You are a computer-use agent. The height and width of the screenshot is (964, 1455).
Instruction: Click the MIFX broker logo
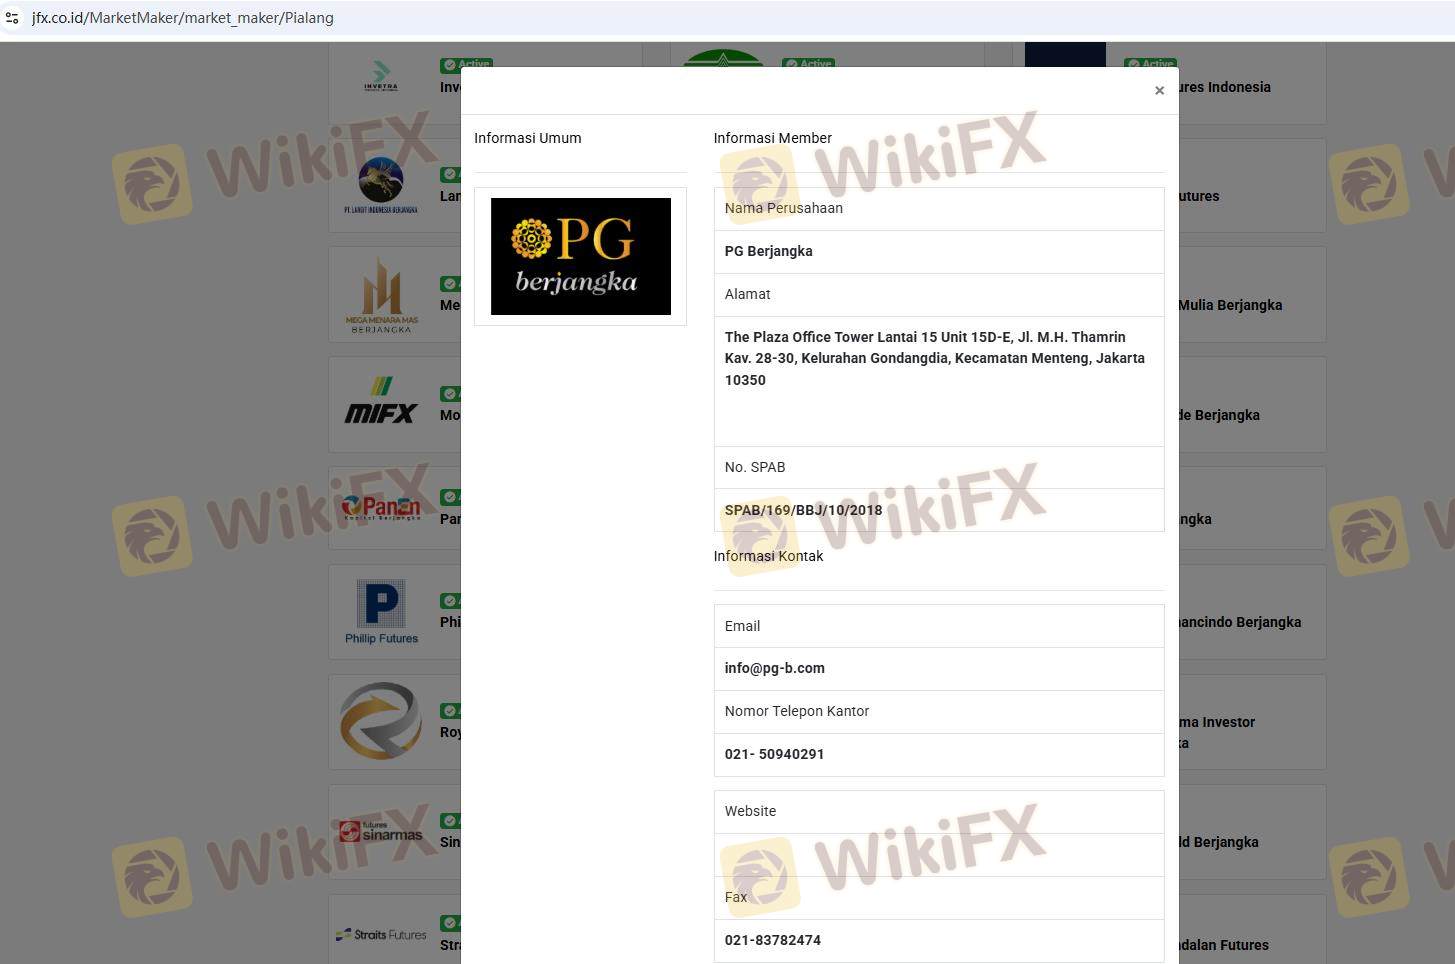[380, 403]
